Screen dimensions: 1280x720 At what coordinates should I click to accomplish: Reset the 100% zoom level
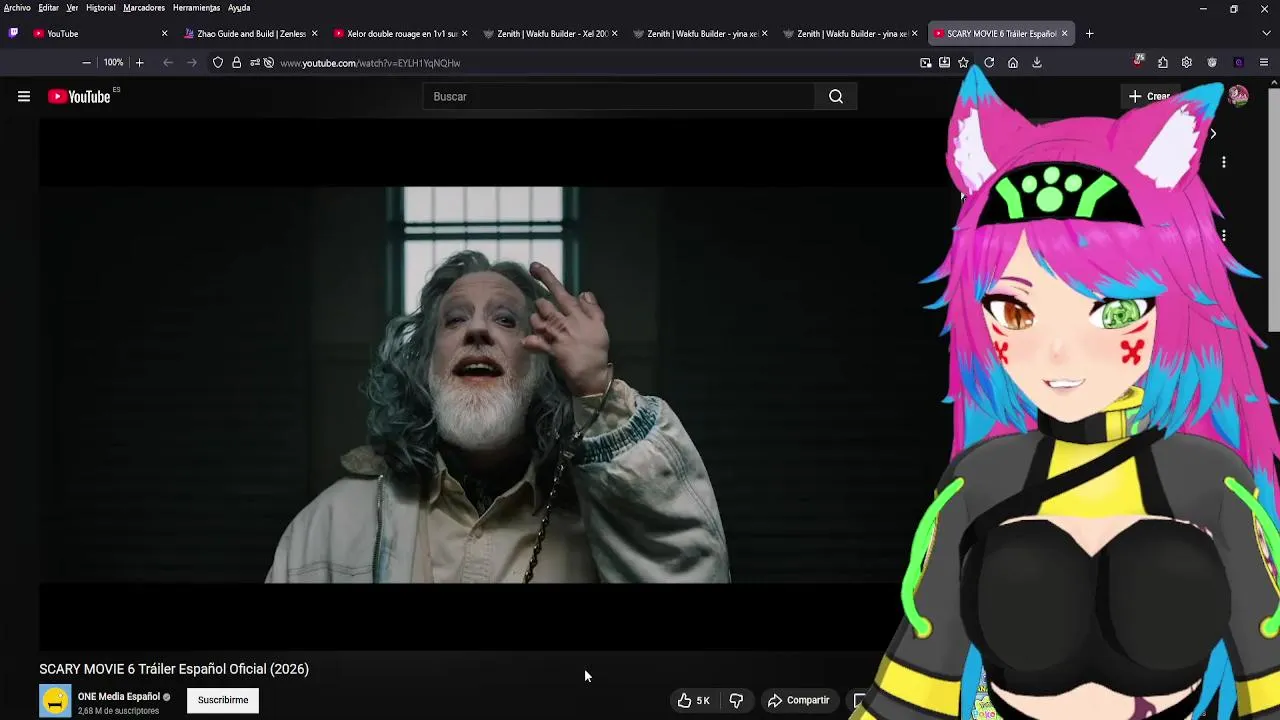[113, 63]
